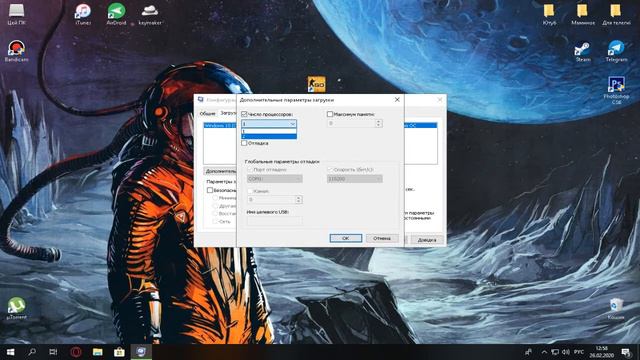
Task: Click the Канал value spinner arrows
Action: [298, 200]
